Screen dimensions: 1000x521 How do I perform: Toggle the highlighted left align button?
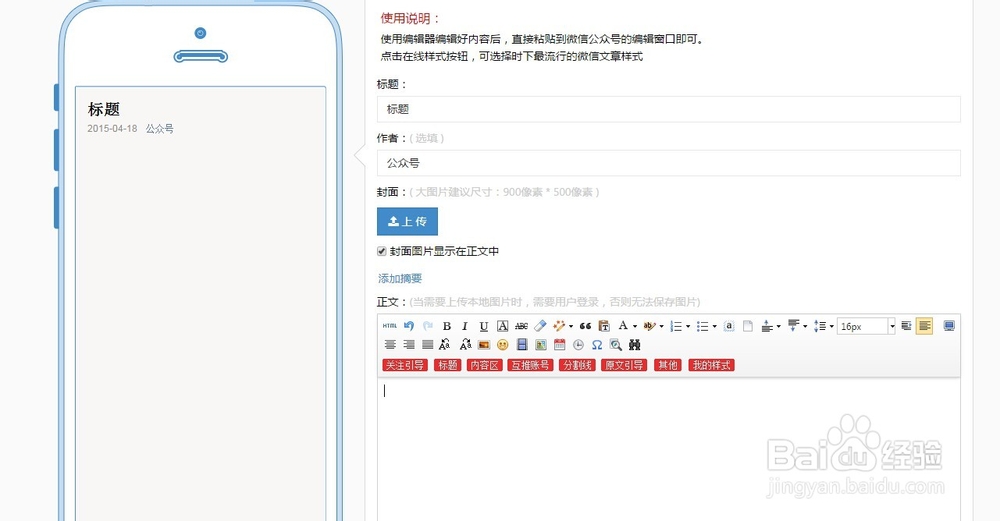click(924, 326)
